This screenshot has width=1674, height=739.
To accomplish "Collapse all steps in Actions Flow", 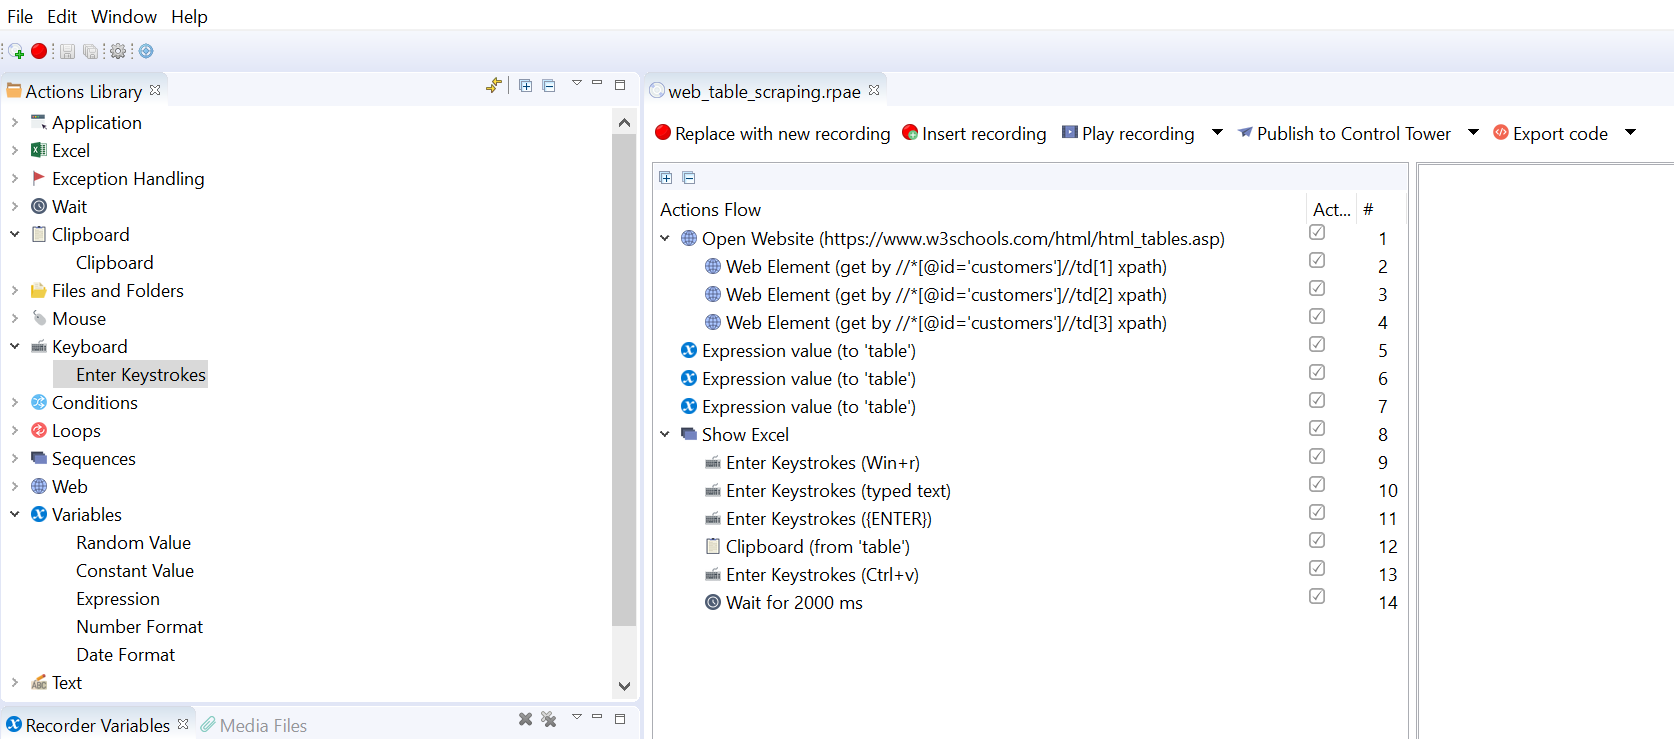I will point(689,178).
